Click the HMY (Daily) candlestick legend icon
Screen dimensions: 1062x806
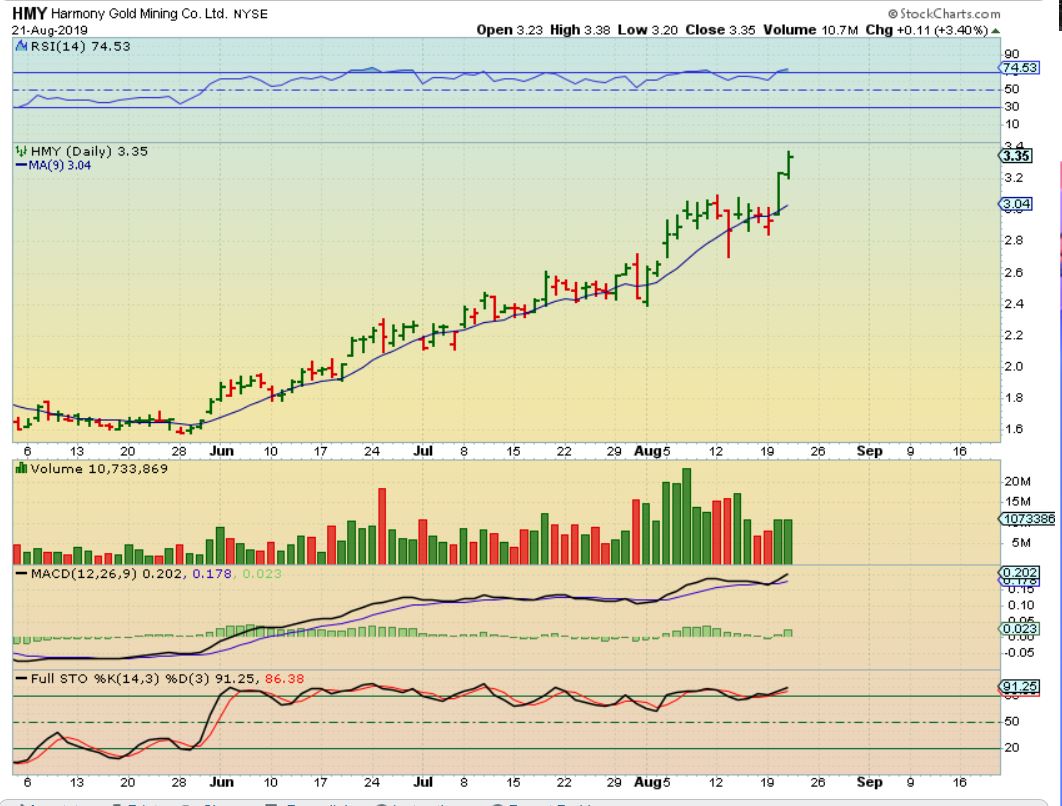[21, 151]
